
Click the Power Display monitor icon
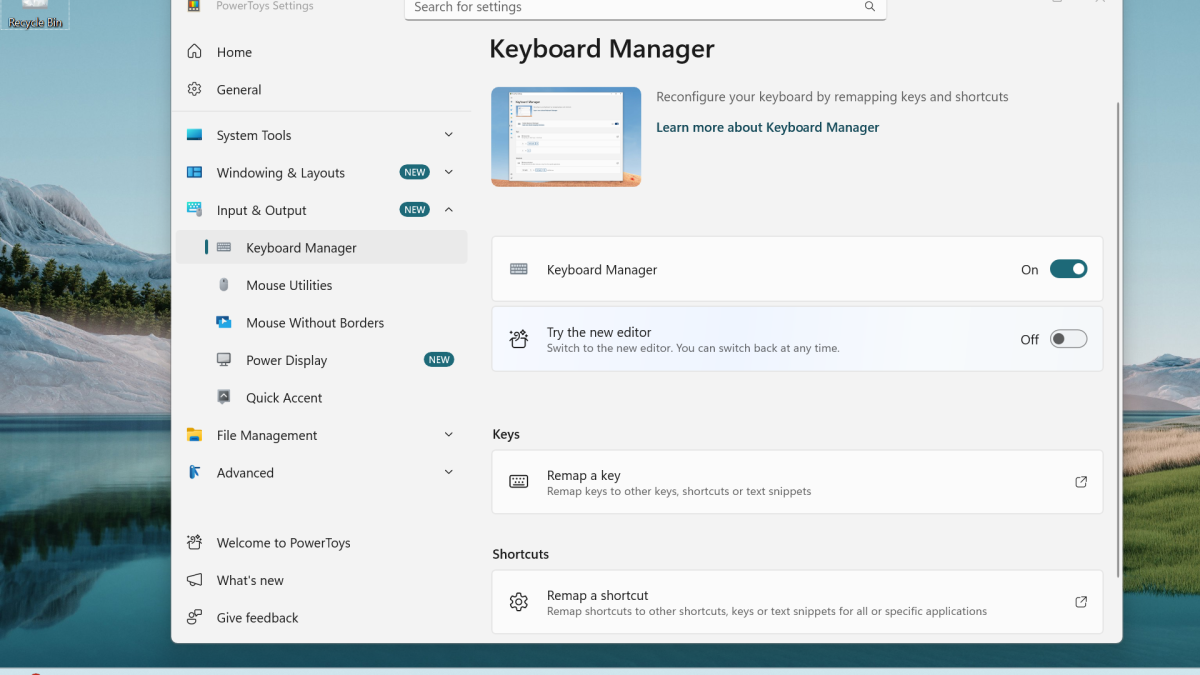click(224, 360)
